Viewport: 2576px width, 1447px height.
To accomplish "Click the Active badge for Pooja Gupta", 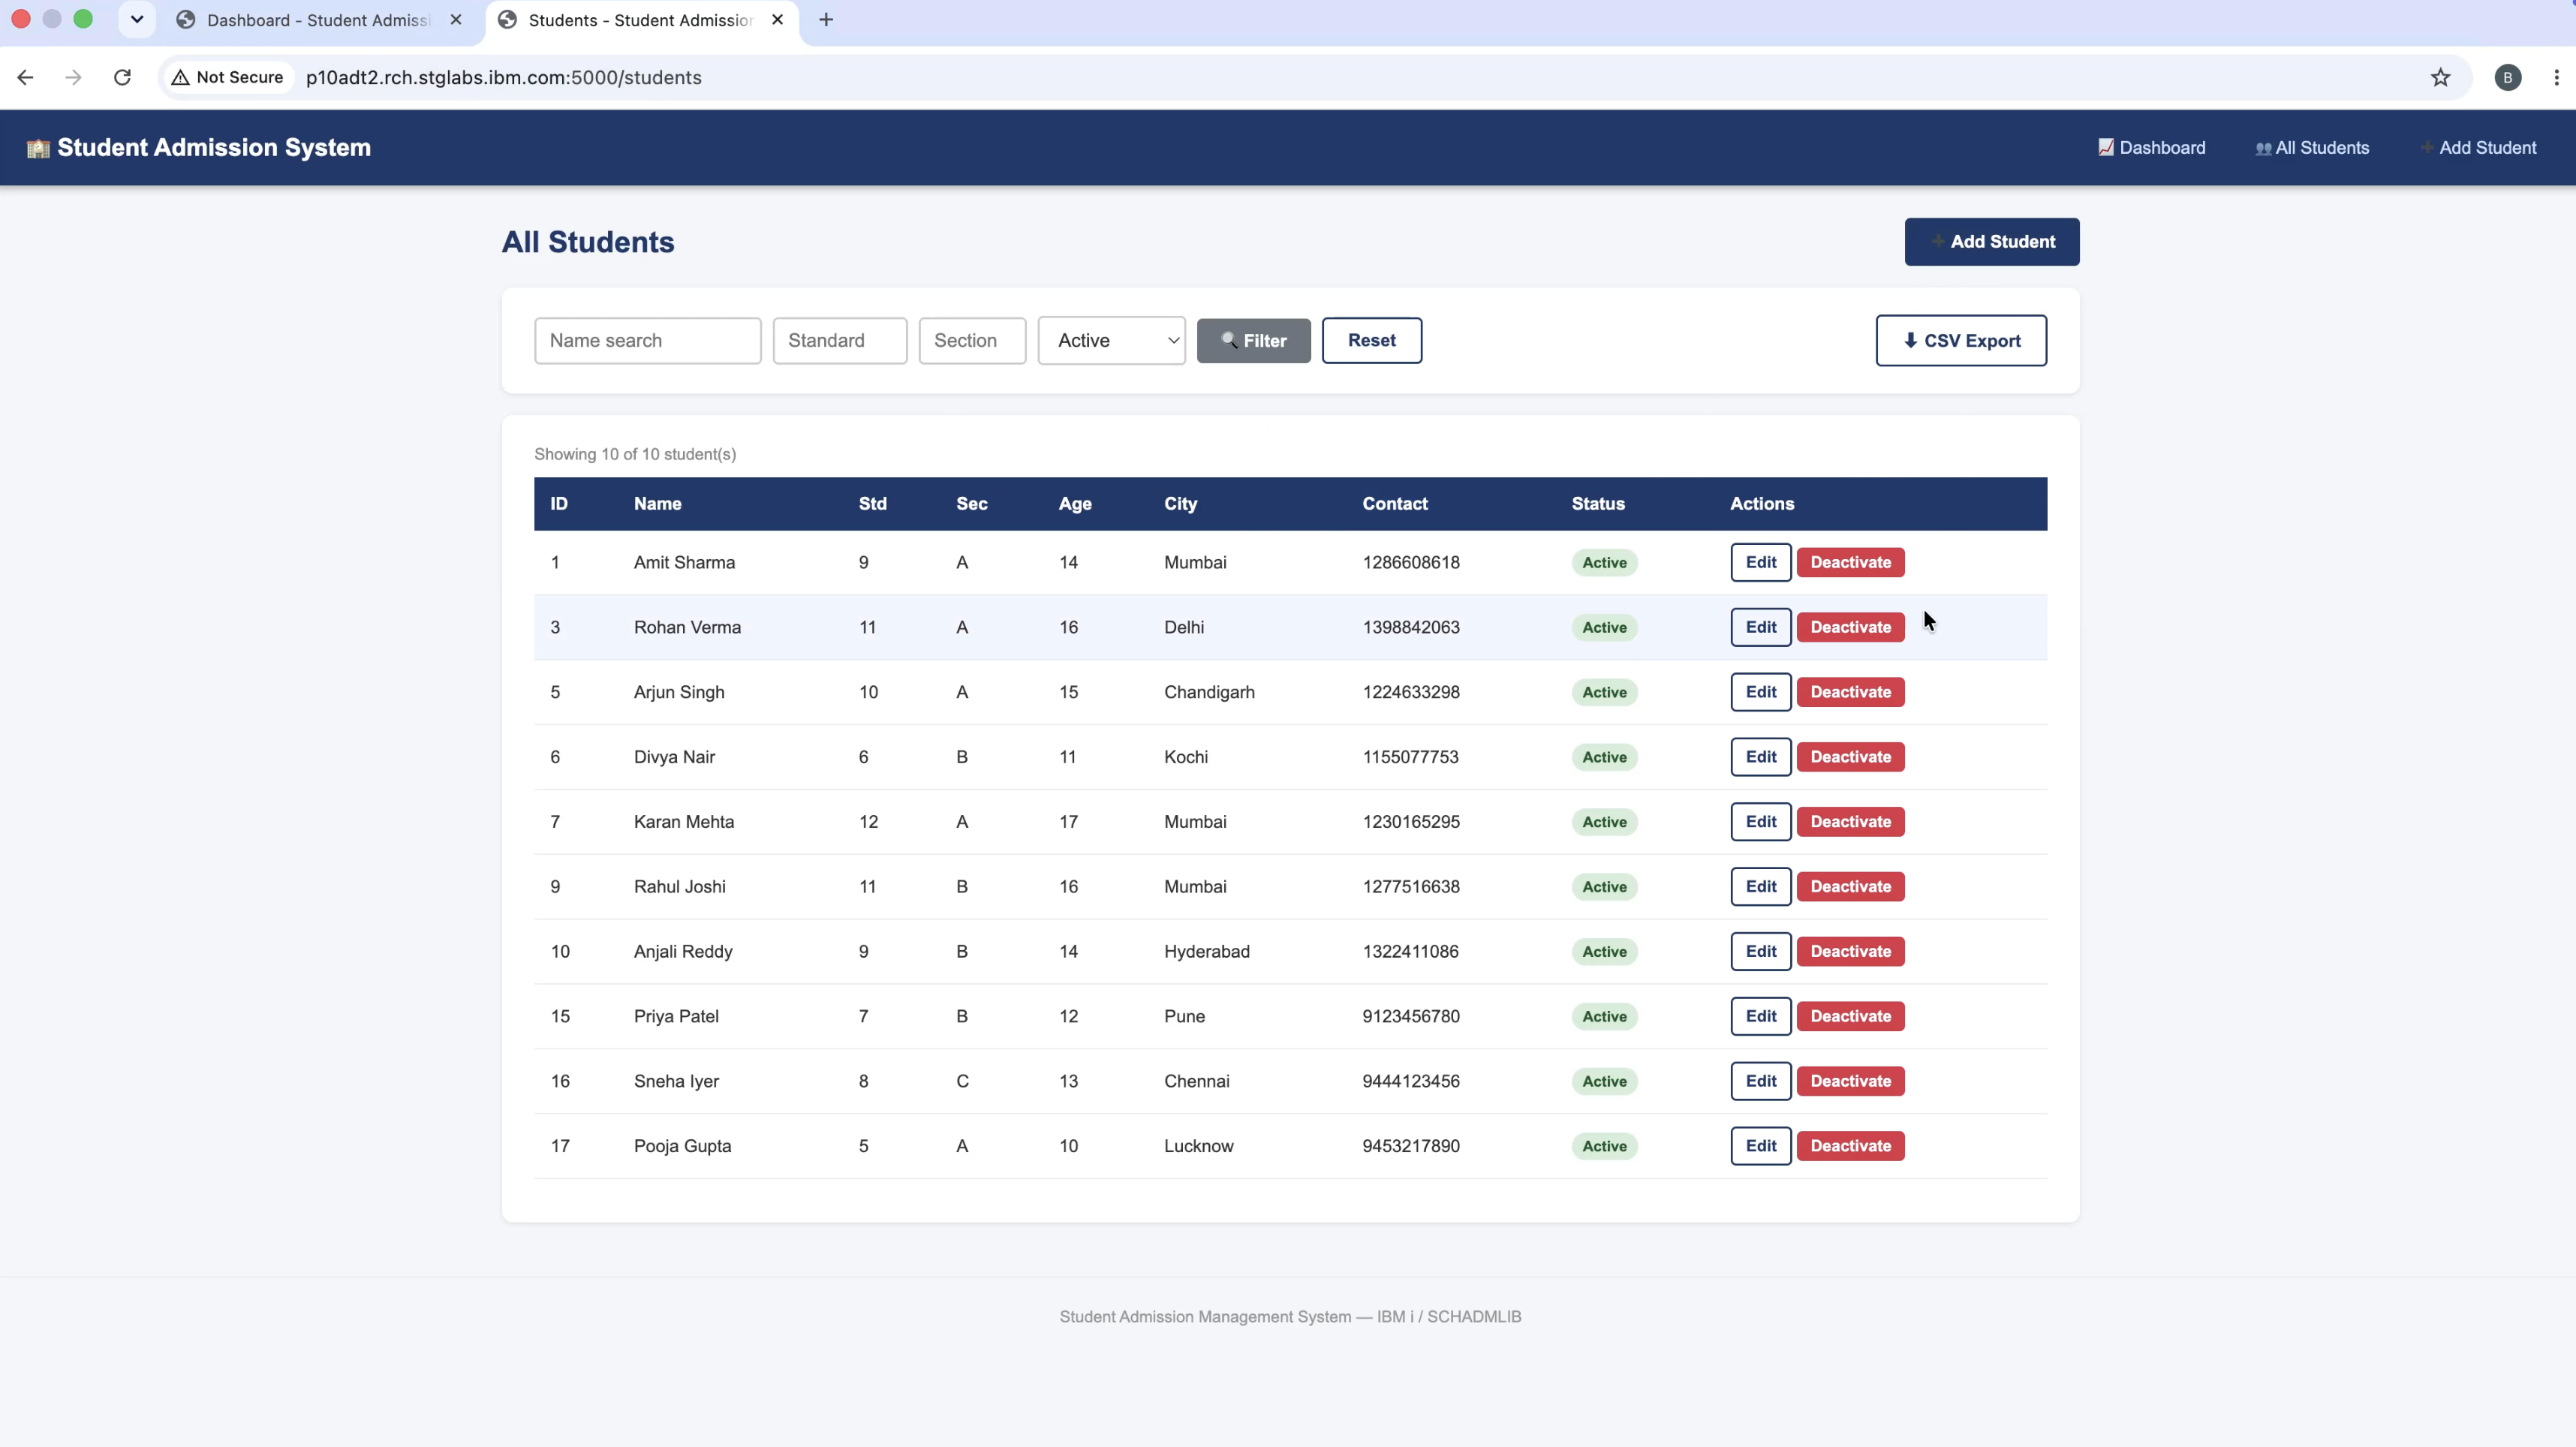I will point(1604,1147).
